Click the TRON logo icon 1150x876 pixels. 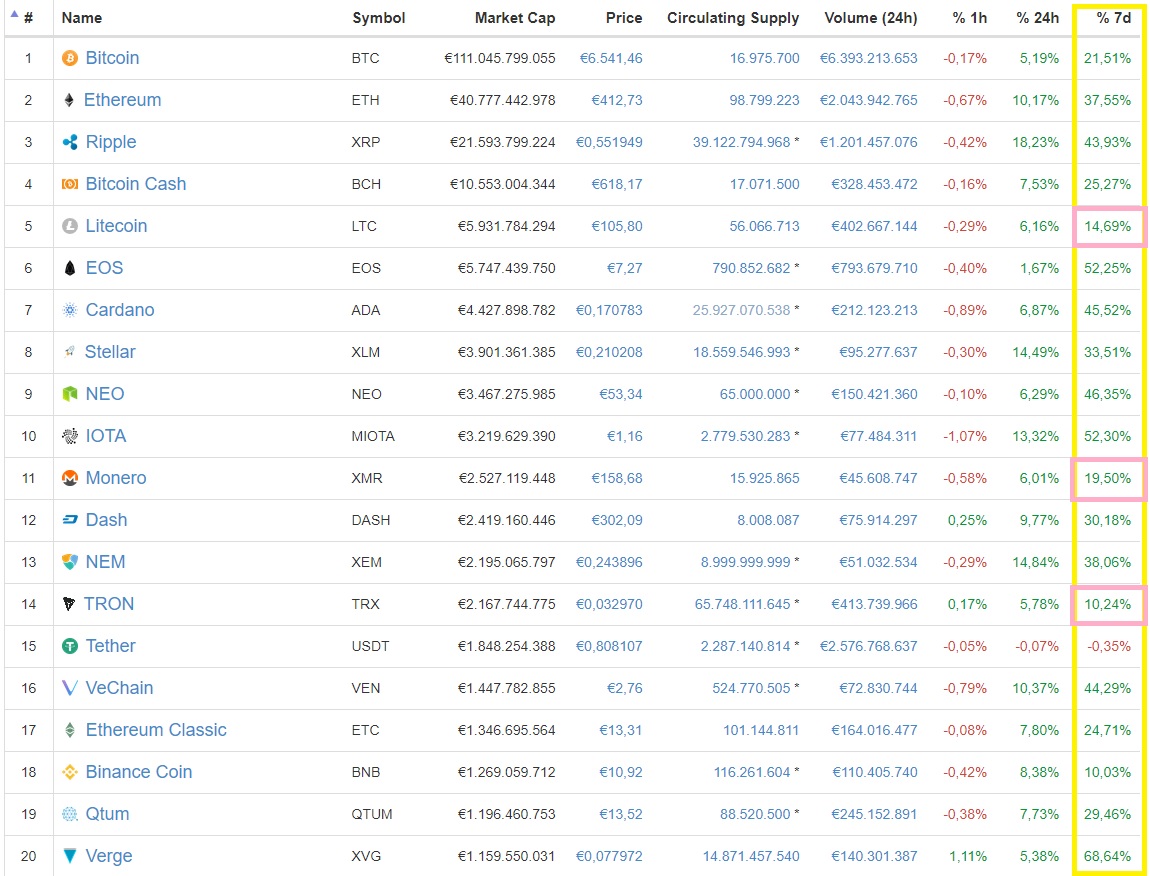pos(69,604)
